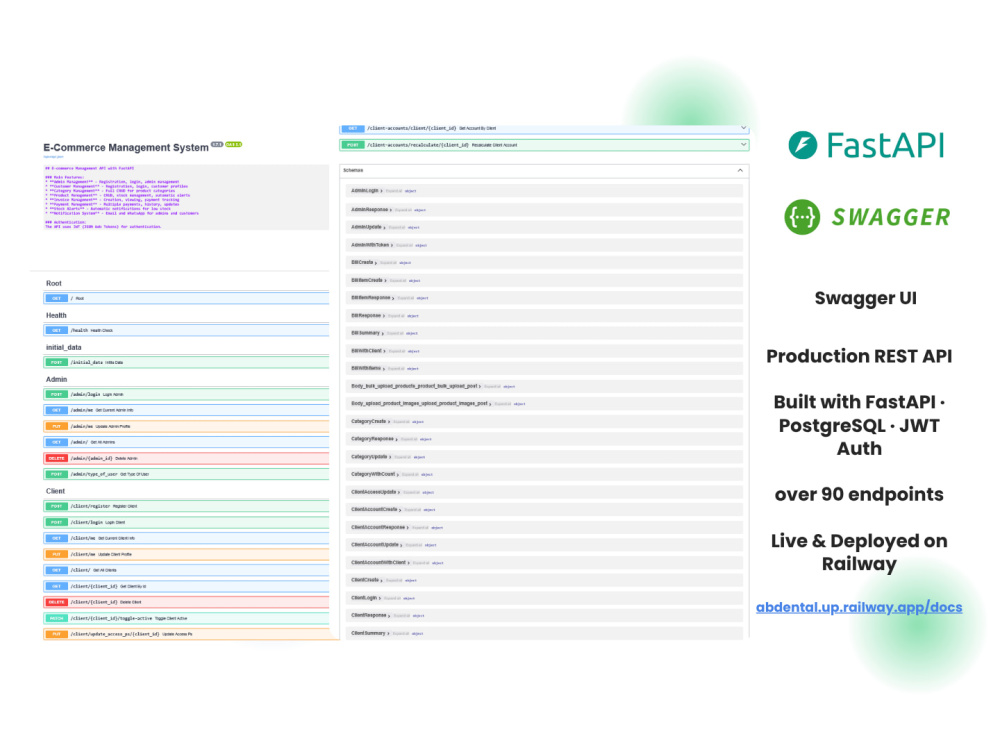Collapse the Schemas section with its arrow

pos(740,170)
